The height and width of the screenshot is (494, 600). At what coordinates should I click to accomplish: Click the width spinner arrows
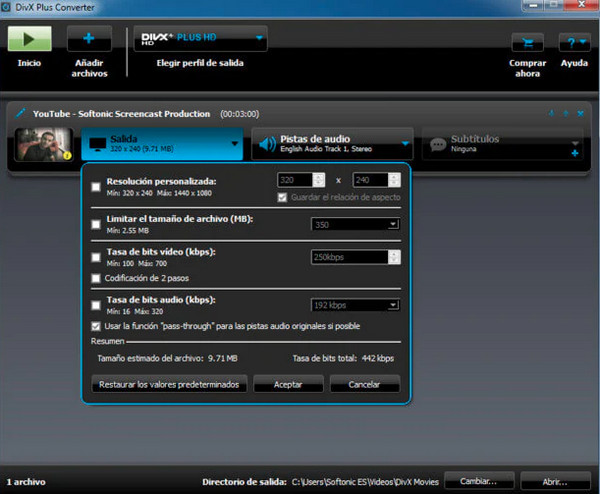(318, 180)
